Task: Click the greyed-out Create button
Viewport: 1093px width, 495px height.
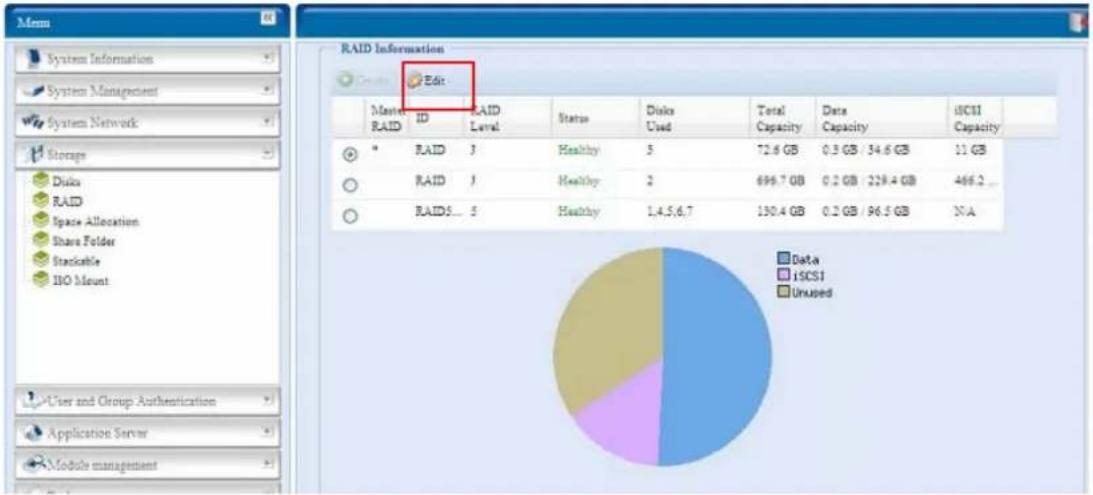Action: click(x=362, y=81)
